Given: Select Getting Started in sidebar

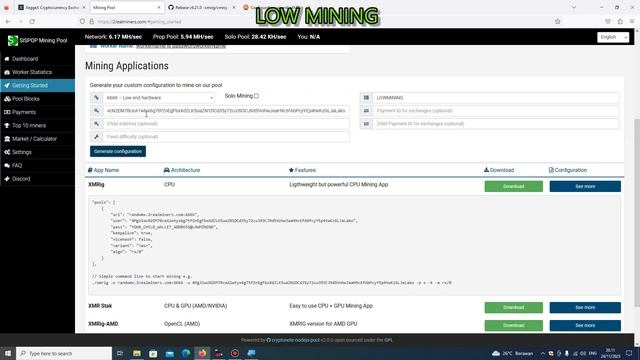Looking at the screenshot, I should tap(37, 85).
